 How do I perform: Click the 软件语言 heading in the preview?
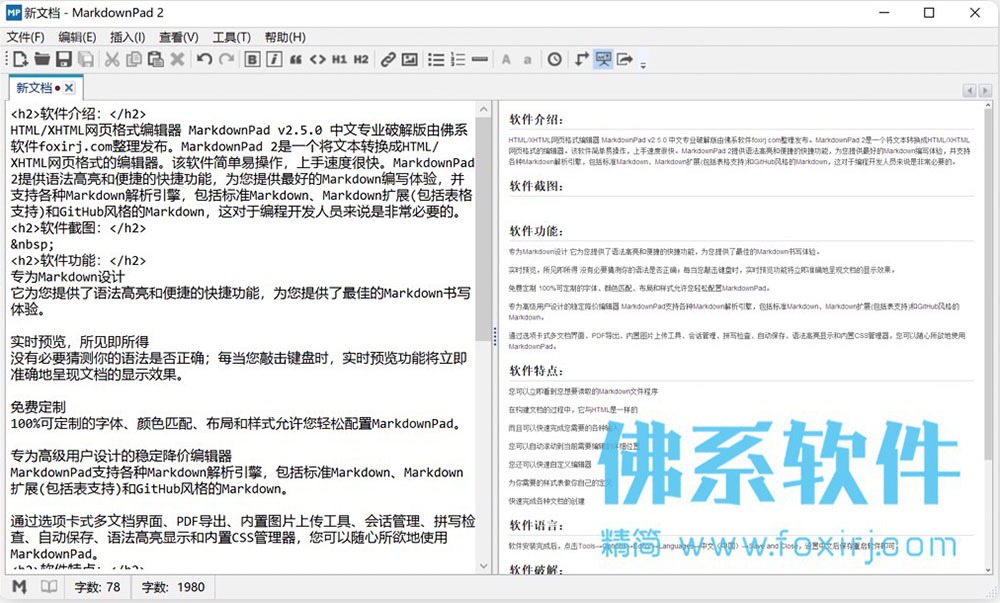536,525
